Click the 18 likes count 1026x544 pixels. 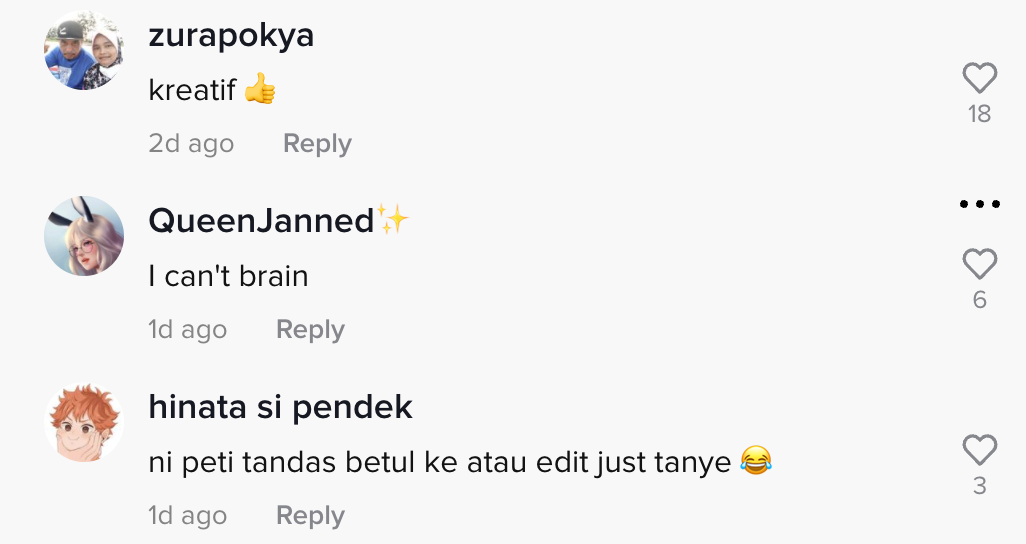coord(980,114)
